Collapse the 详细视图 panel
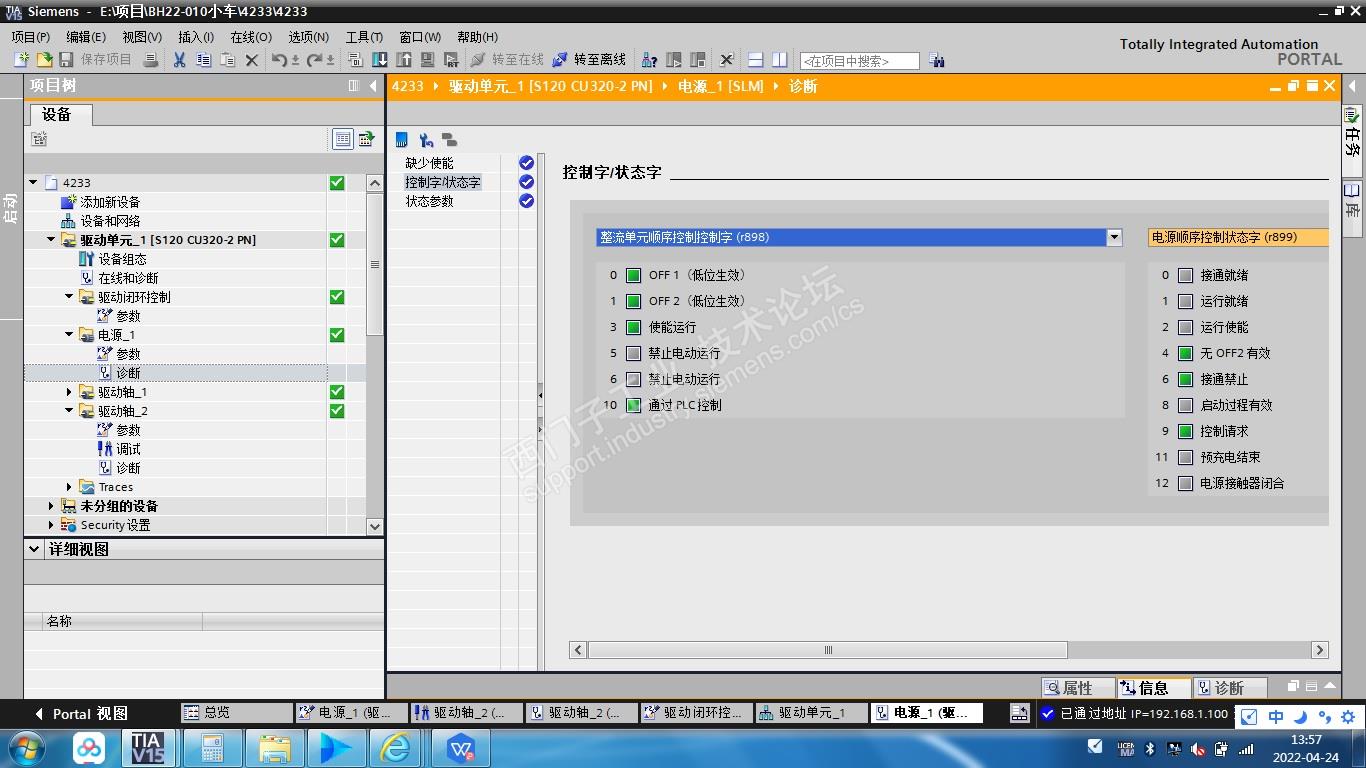 tap(34, 549)
